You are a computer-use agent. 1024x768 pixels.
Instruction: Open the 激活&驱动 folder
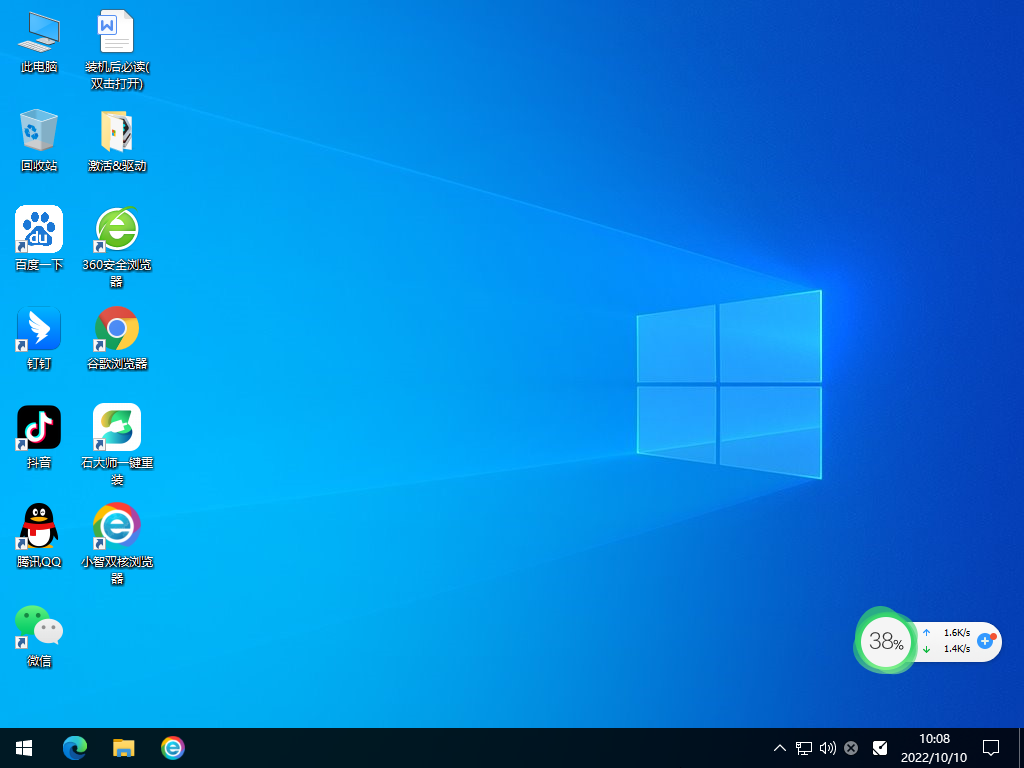(x=116, y=133)
